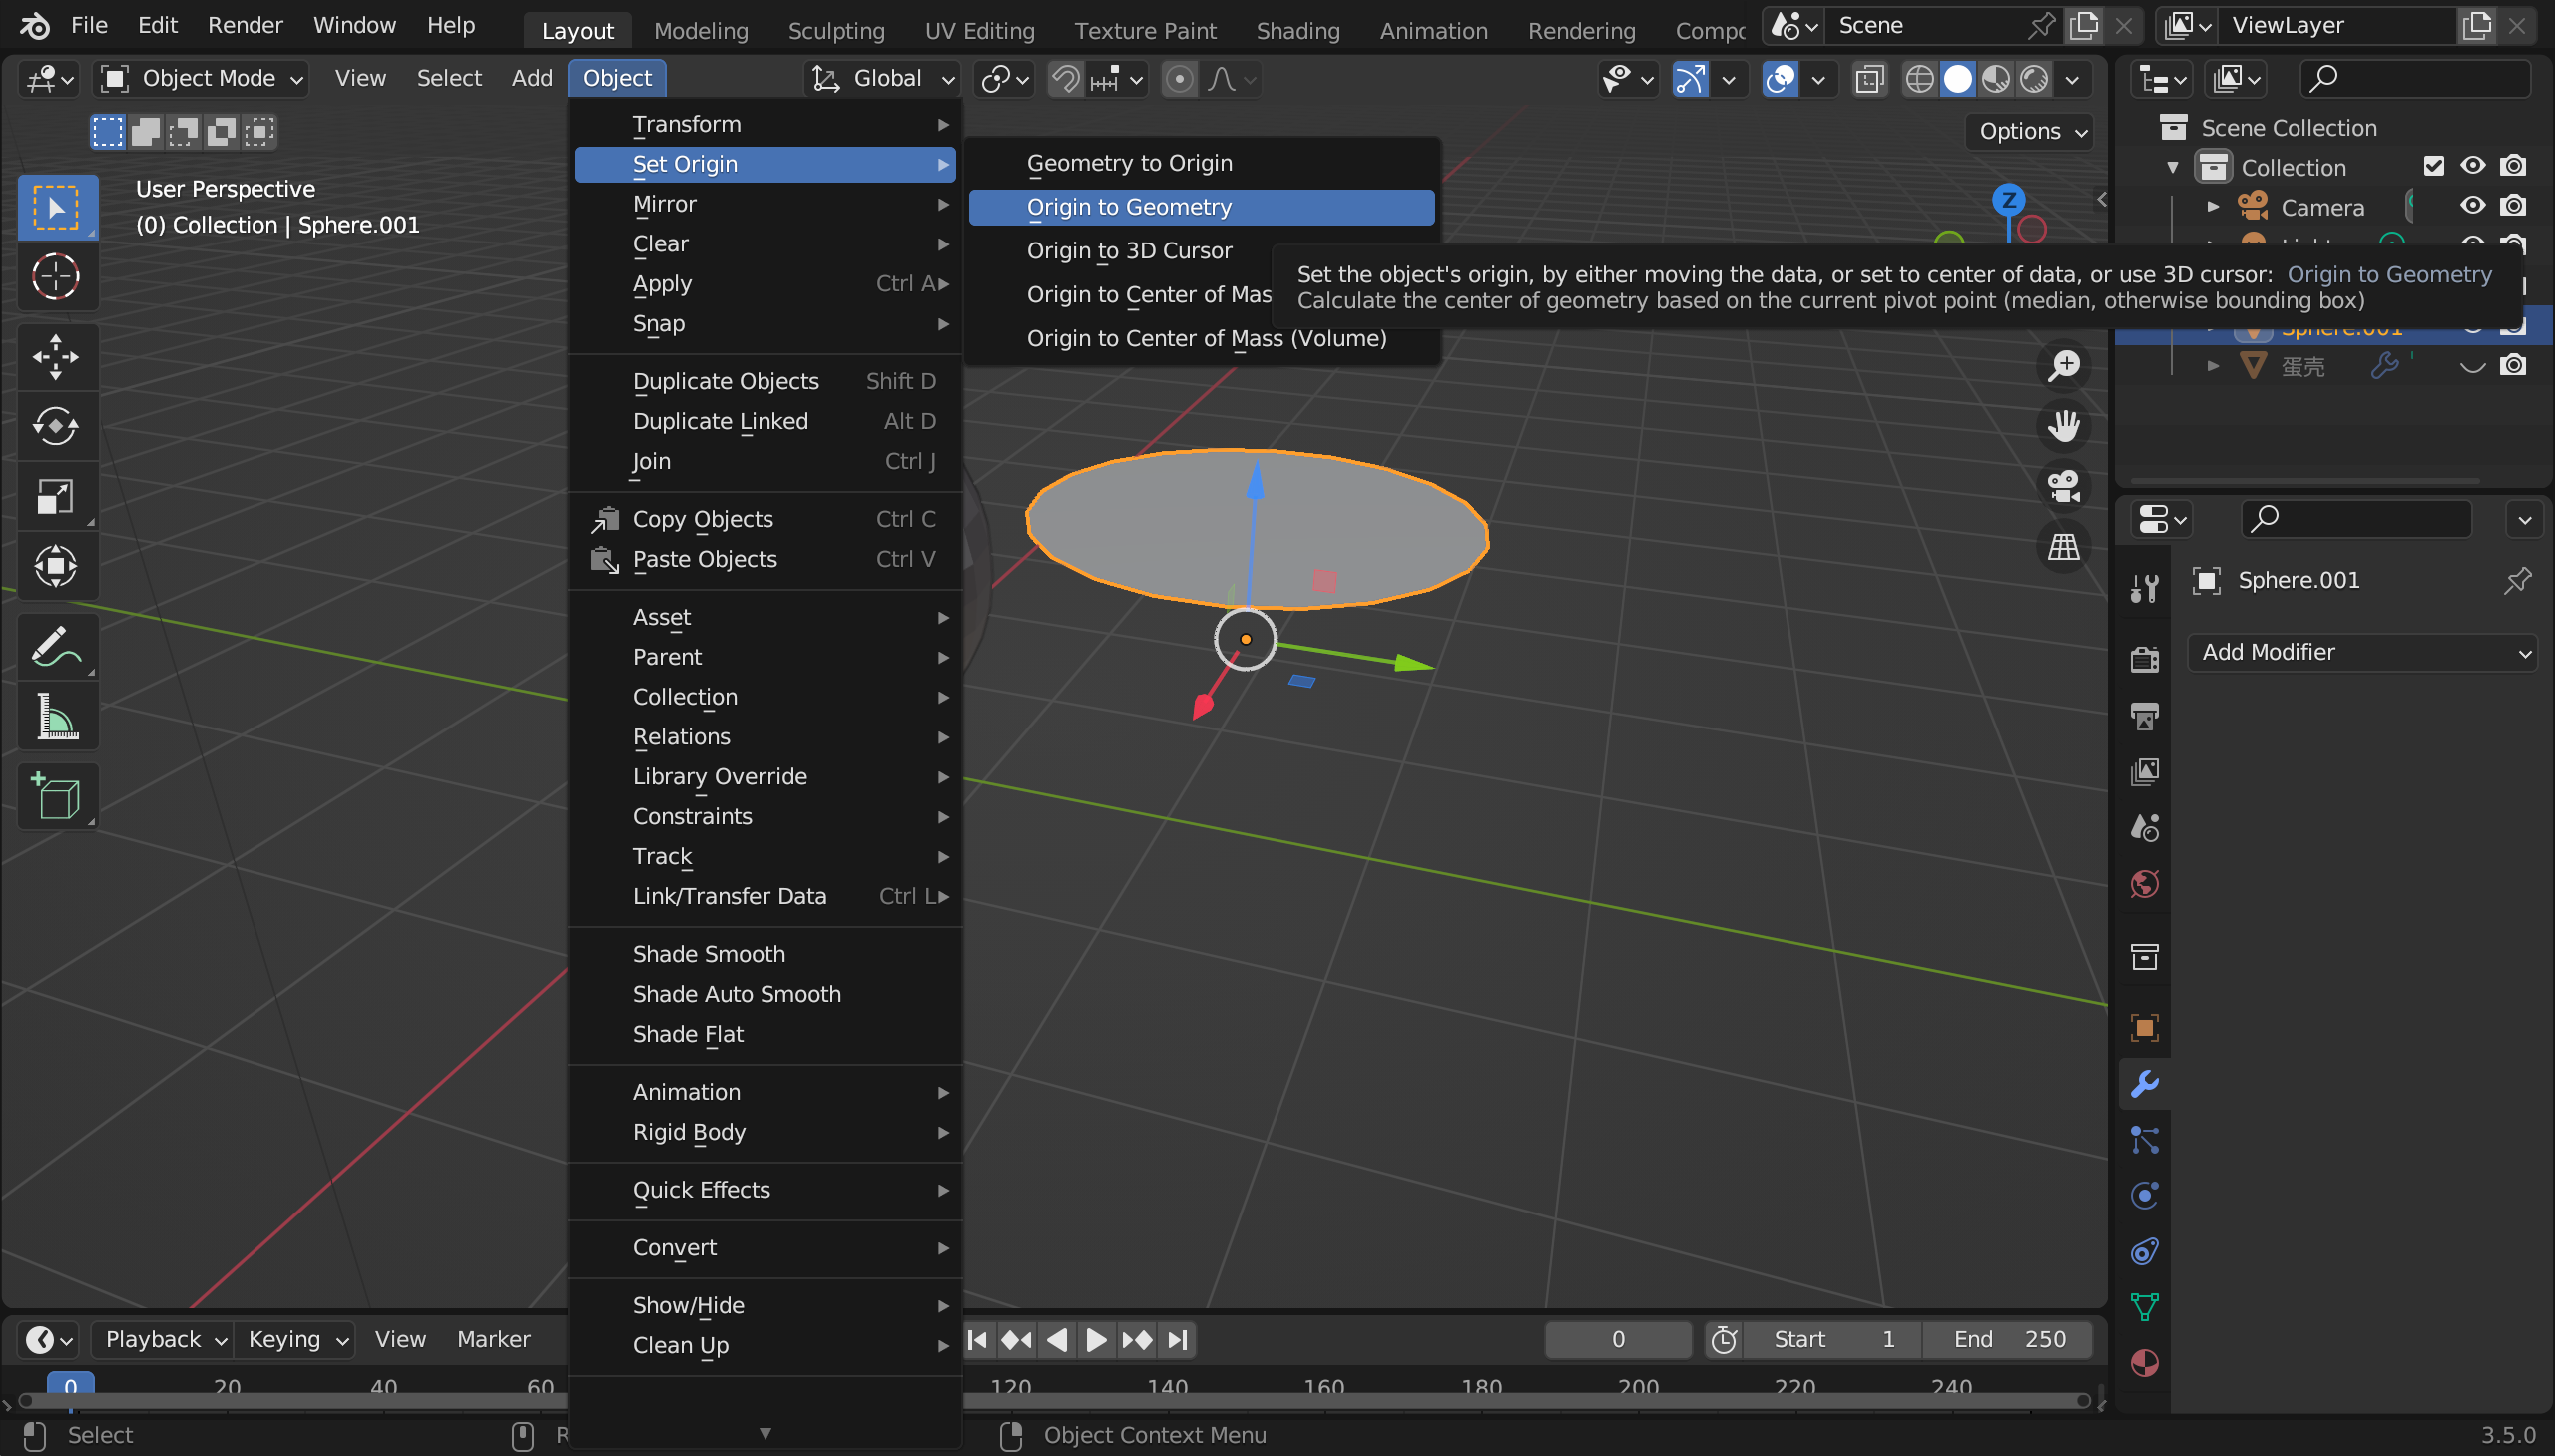The width and height of the screenshot is (2555, 1456).
Task: Select the Select Box tool
Action: tap(57, 207)
